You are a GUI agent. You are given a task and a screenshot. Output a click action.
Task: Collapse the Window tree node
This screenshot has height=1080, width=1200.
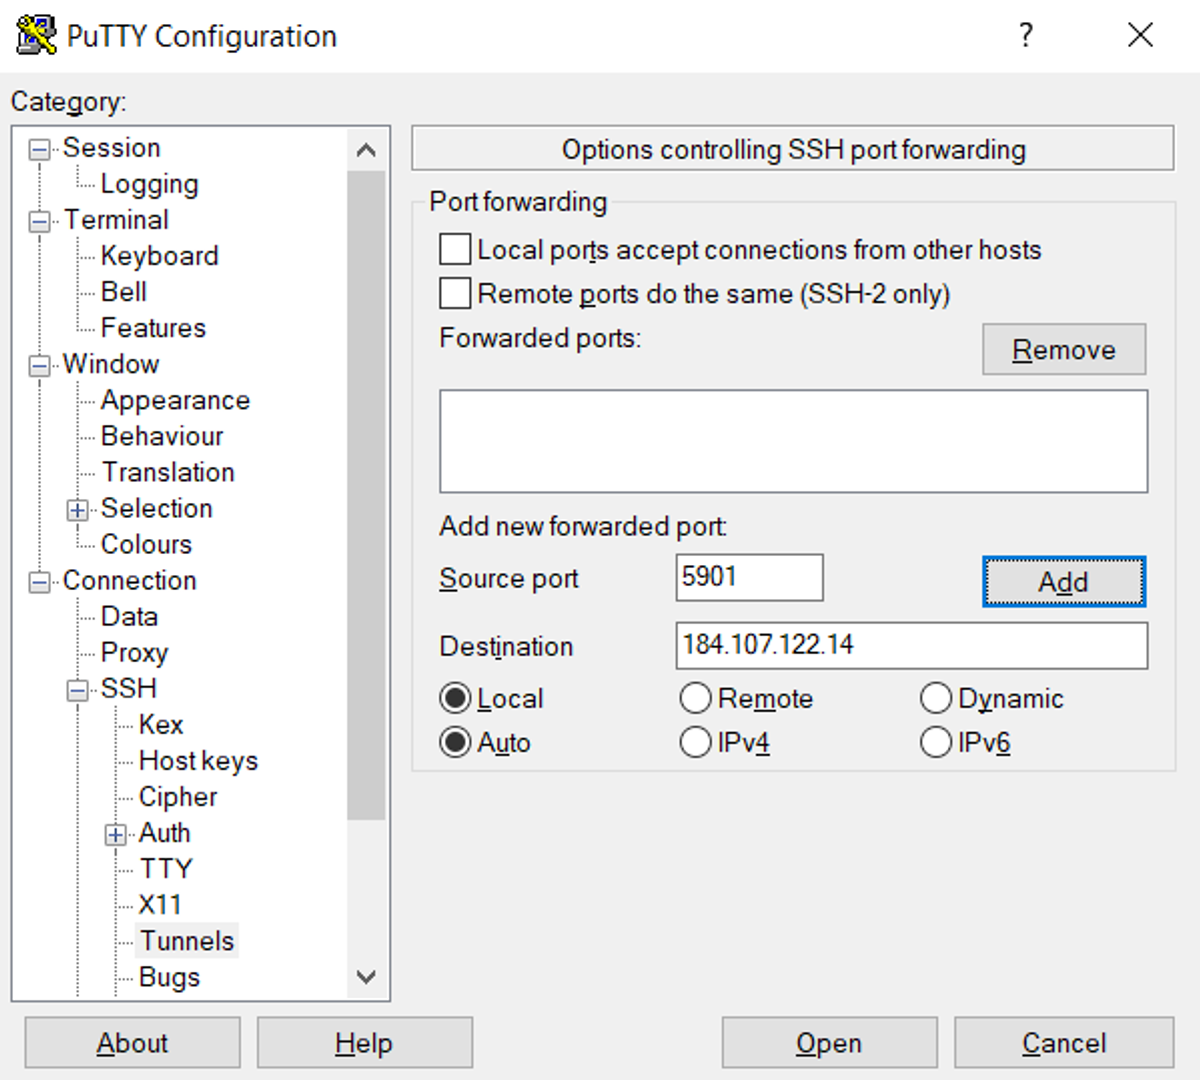tap(39, 366)
